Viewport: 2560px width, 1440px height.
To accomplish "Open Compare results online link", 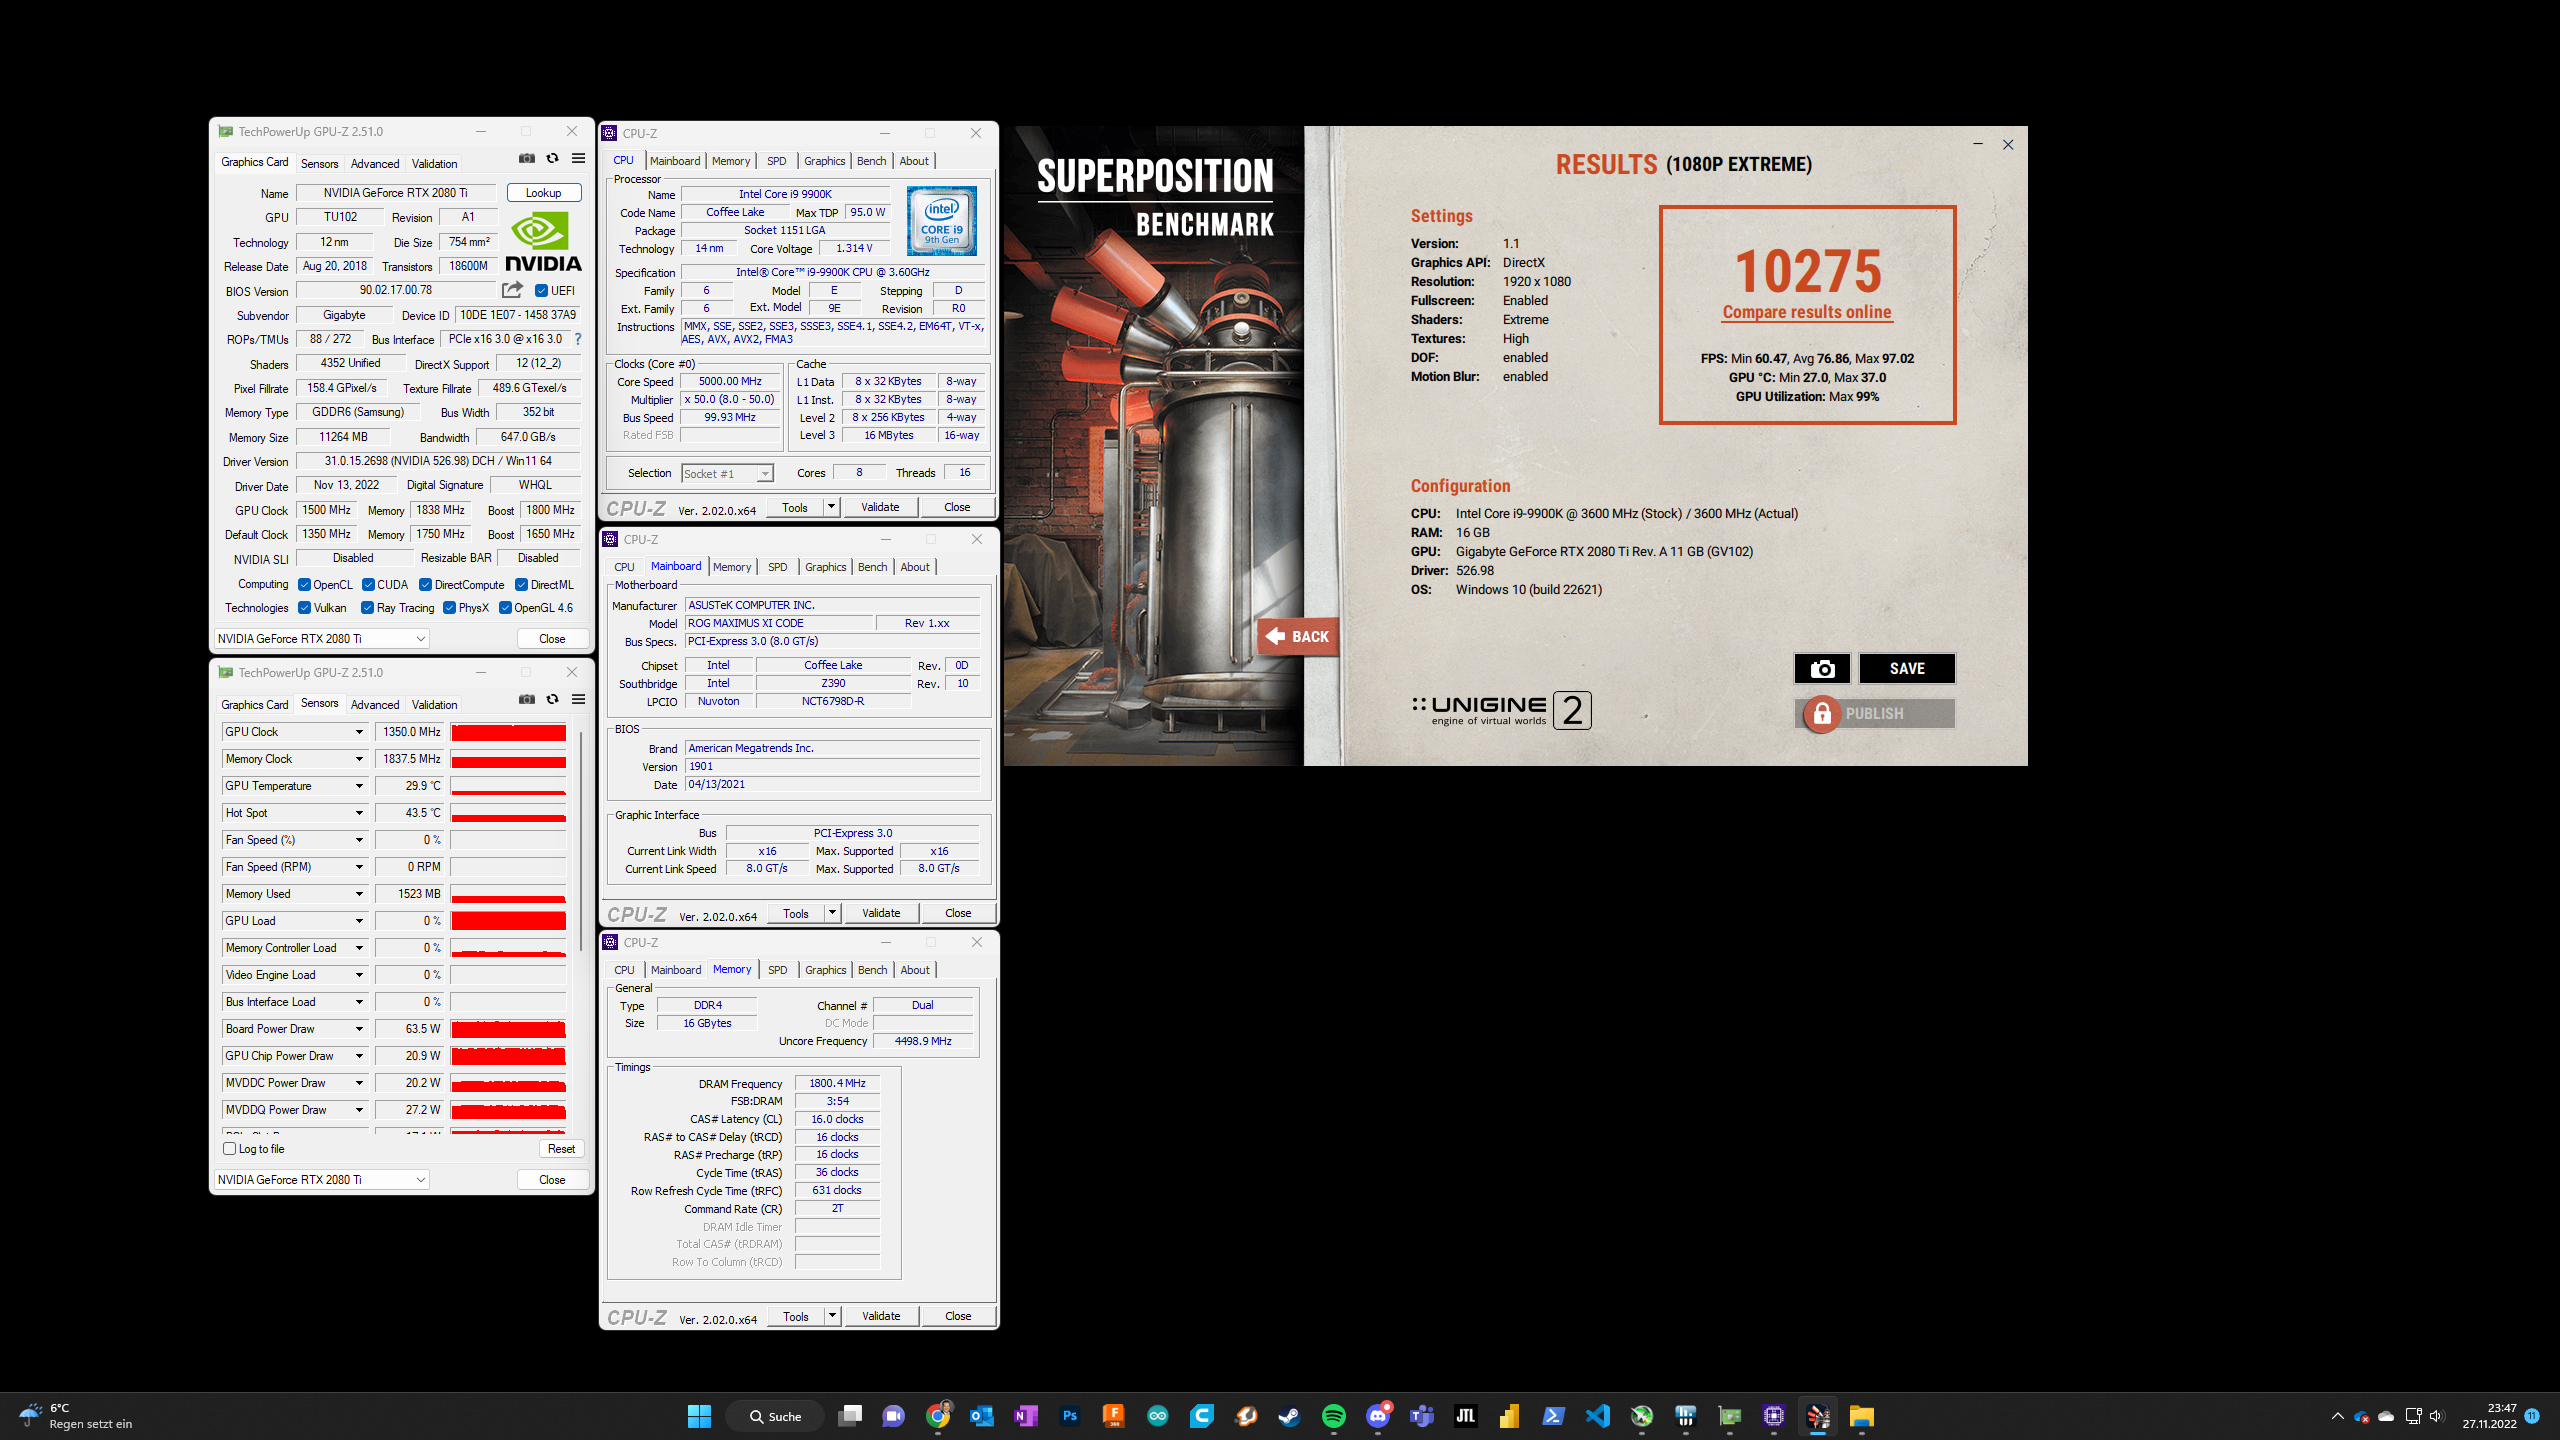I will coord(1807,312).
